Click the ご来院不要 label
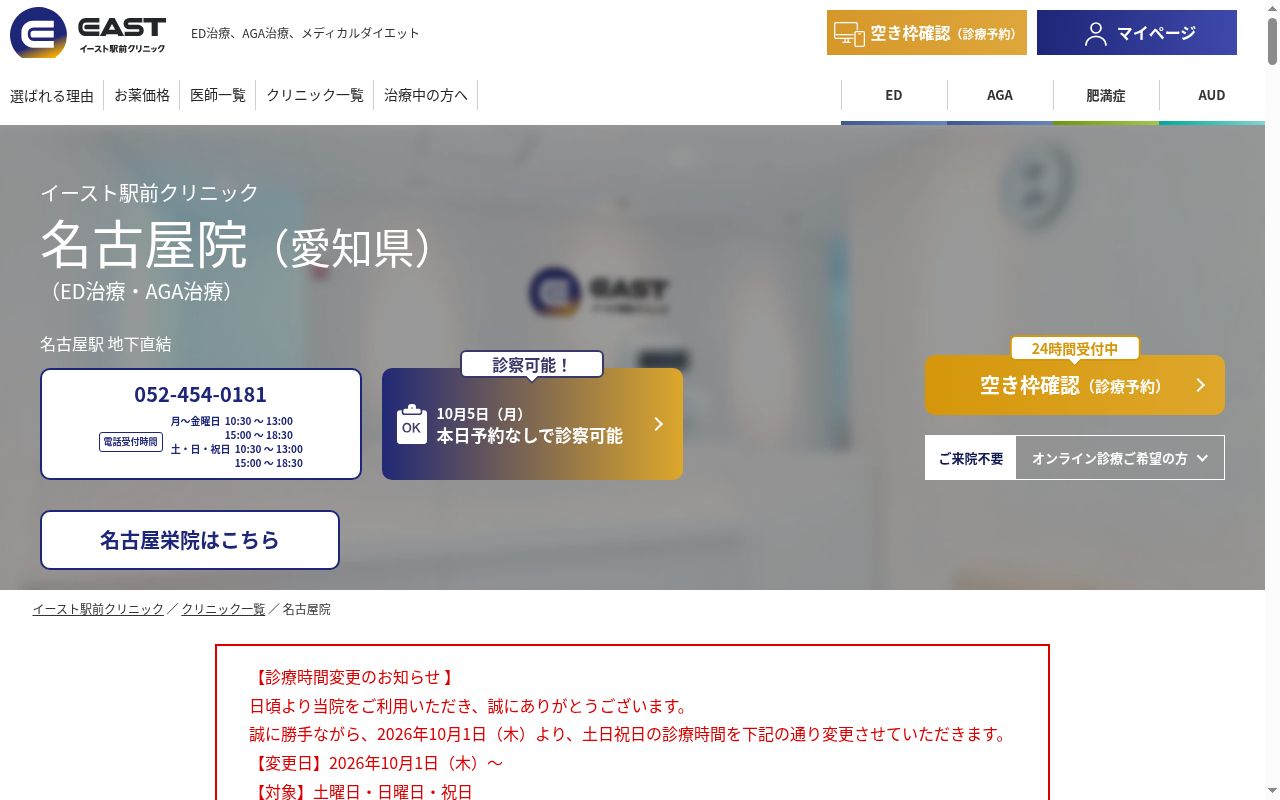 (x=971, y=458)
